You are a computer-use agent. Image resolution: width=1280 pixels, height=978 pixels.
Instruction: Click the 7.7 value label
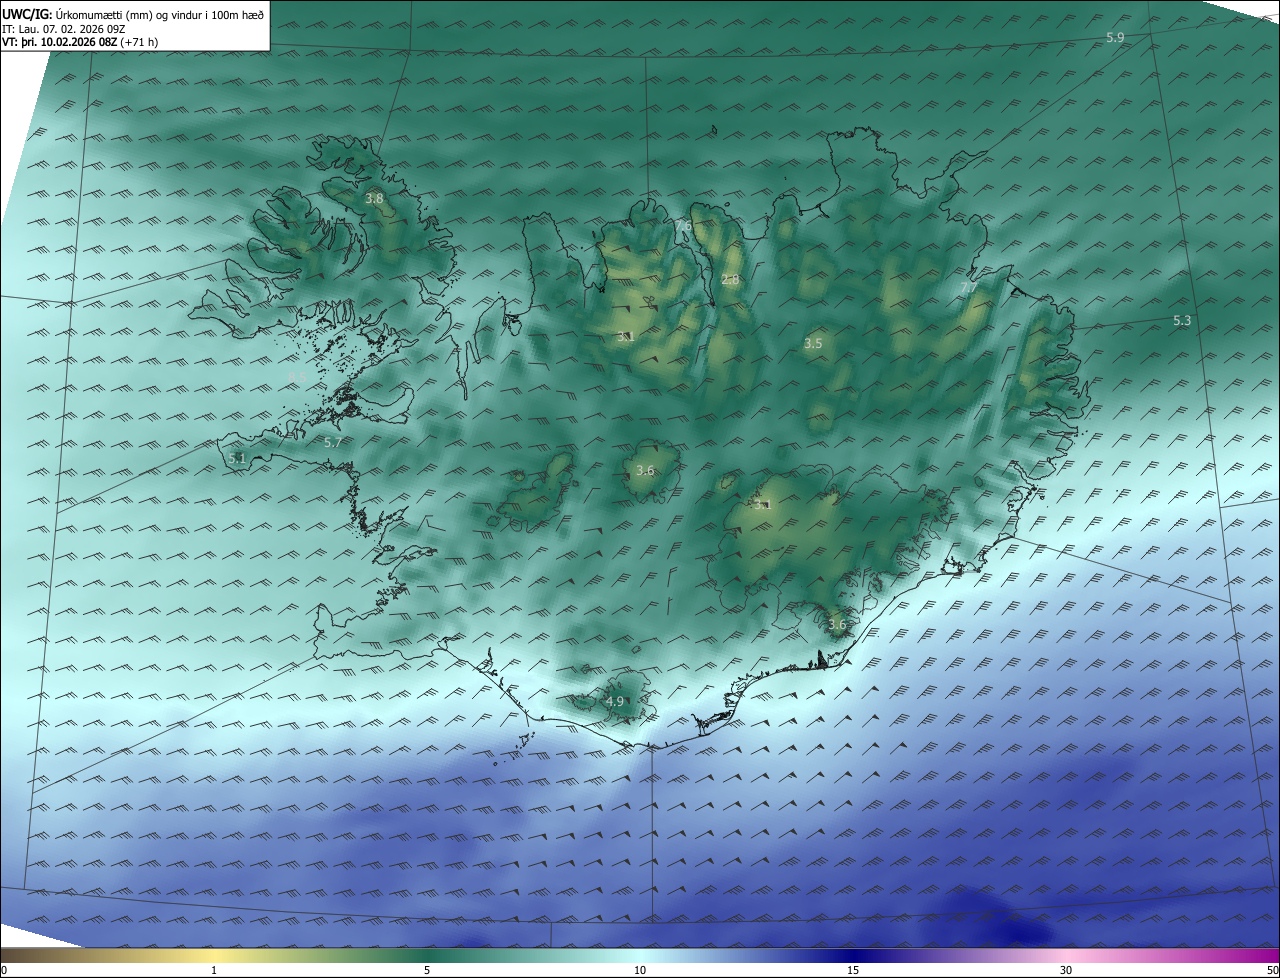tap(968, 288)
